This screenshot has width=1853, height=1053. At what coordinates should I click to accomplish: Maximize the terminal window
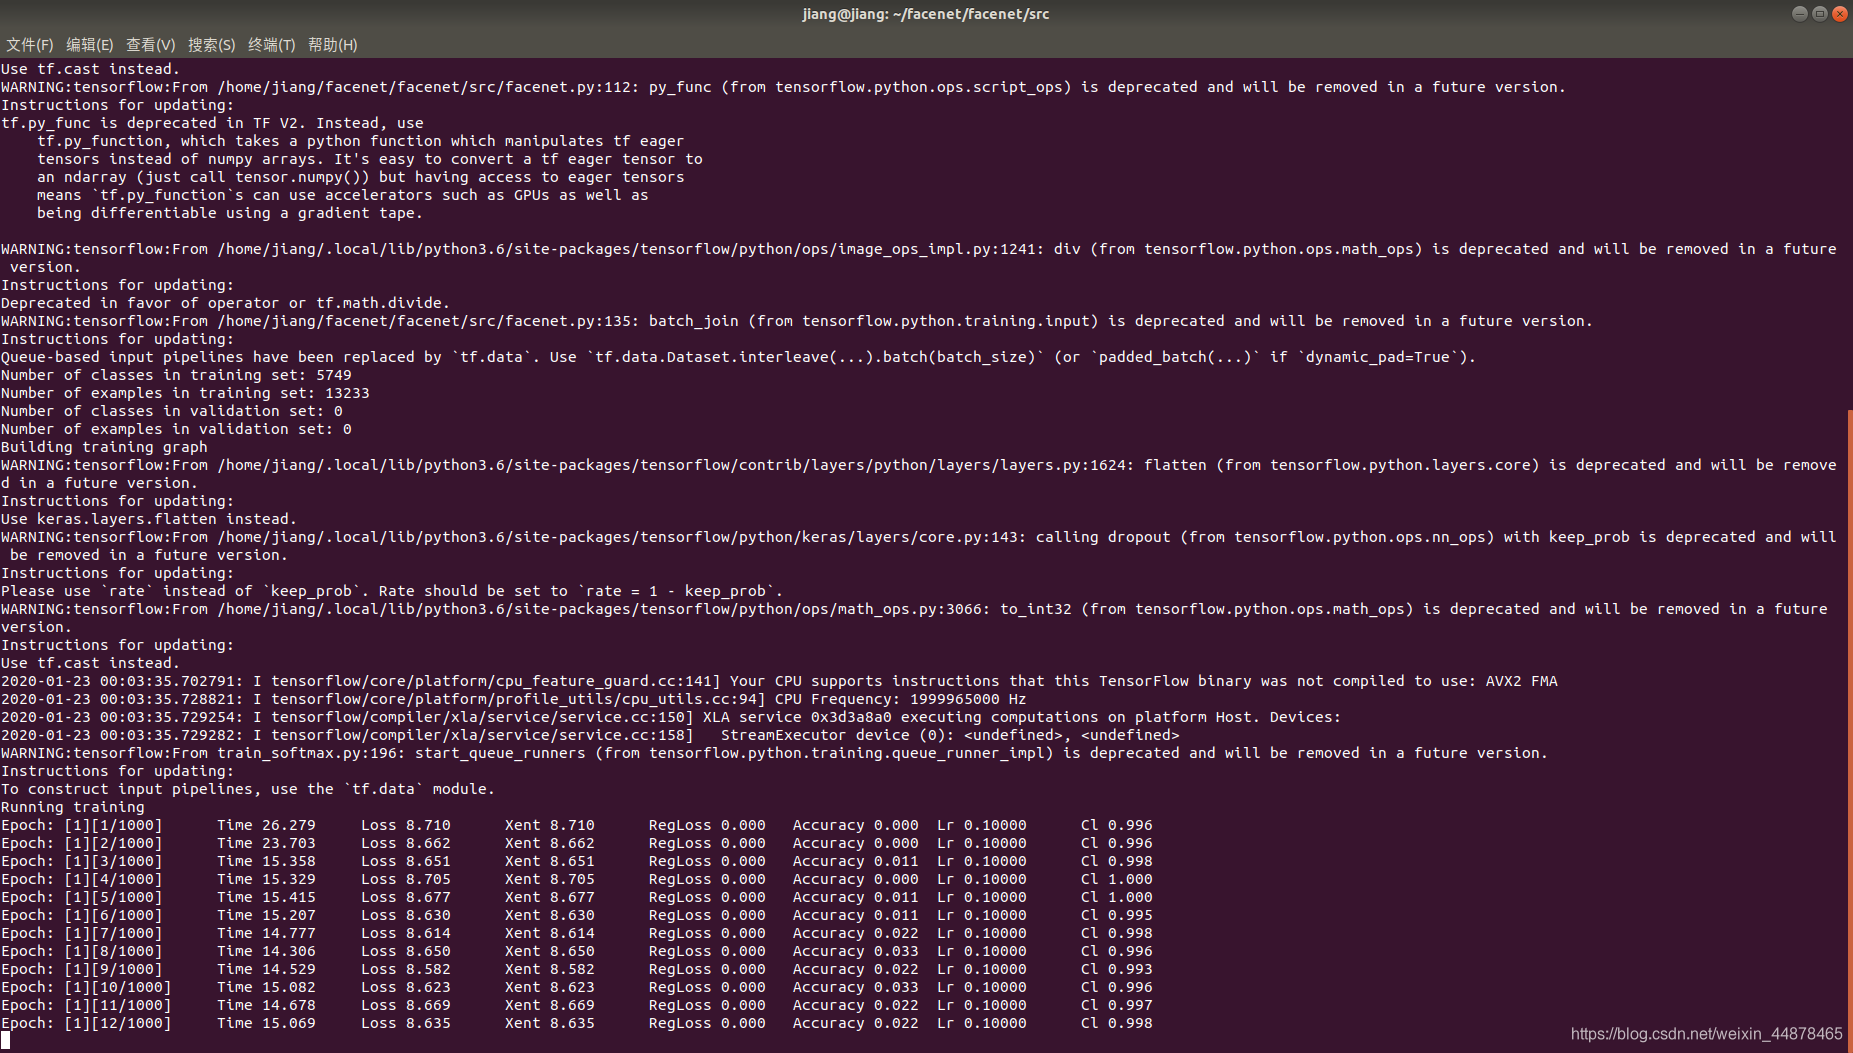[x=1819, y=14]
